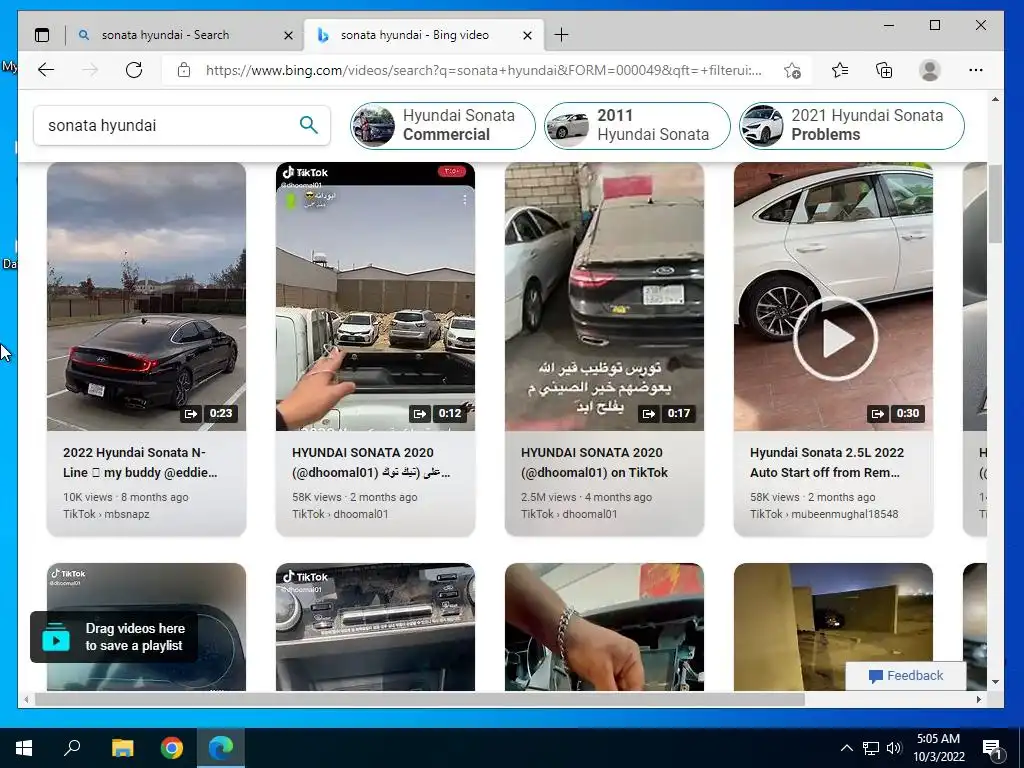Viewport: 1024px width, 768px height.
Task: Click '2.5M views · 4 months ago' text
Action: (x=586, y=497)
